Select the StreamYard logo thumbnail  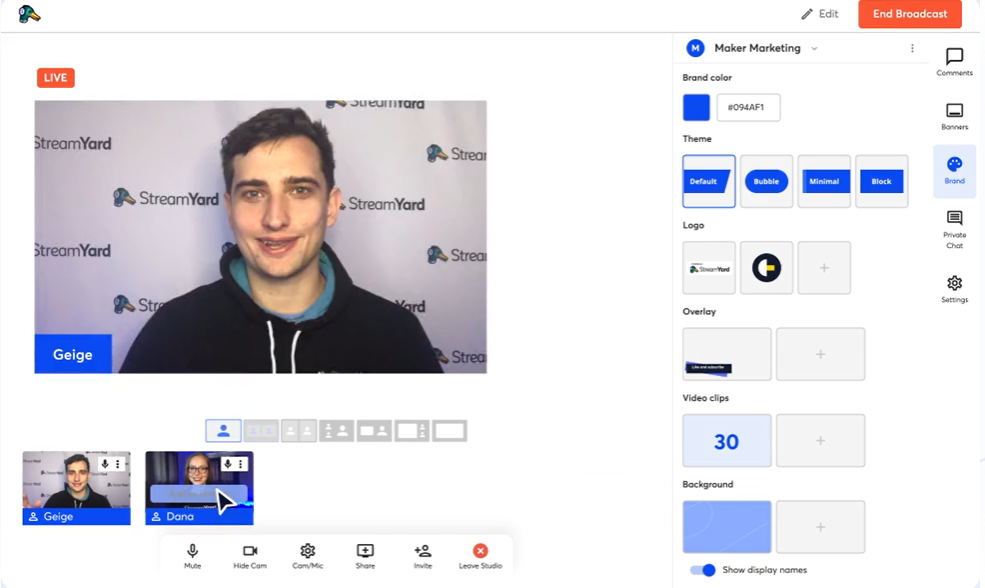(x=709, y=268)
